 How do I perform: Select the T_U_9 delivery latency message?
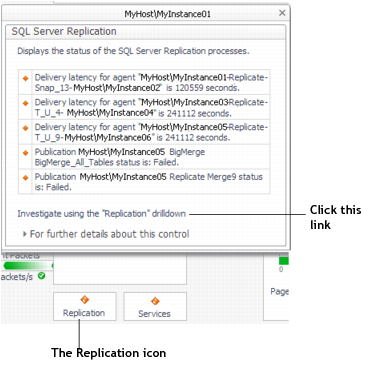pos(151,132)
